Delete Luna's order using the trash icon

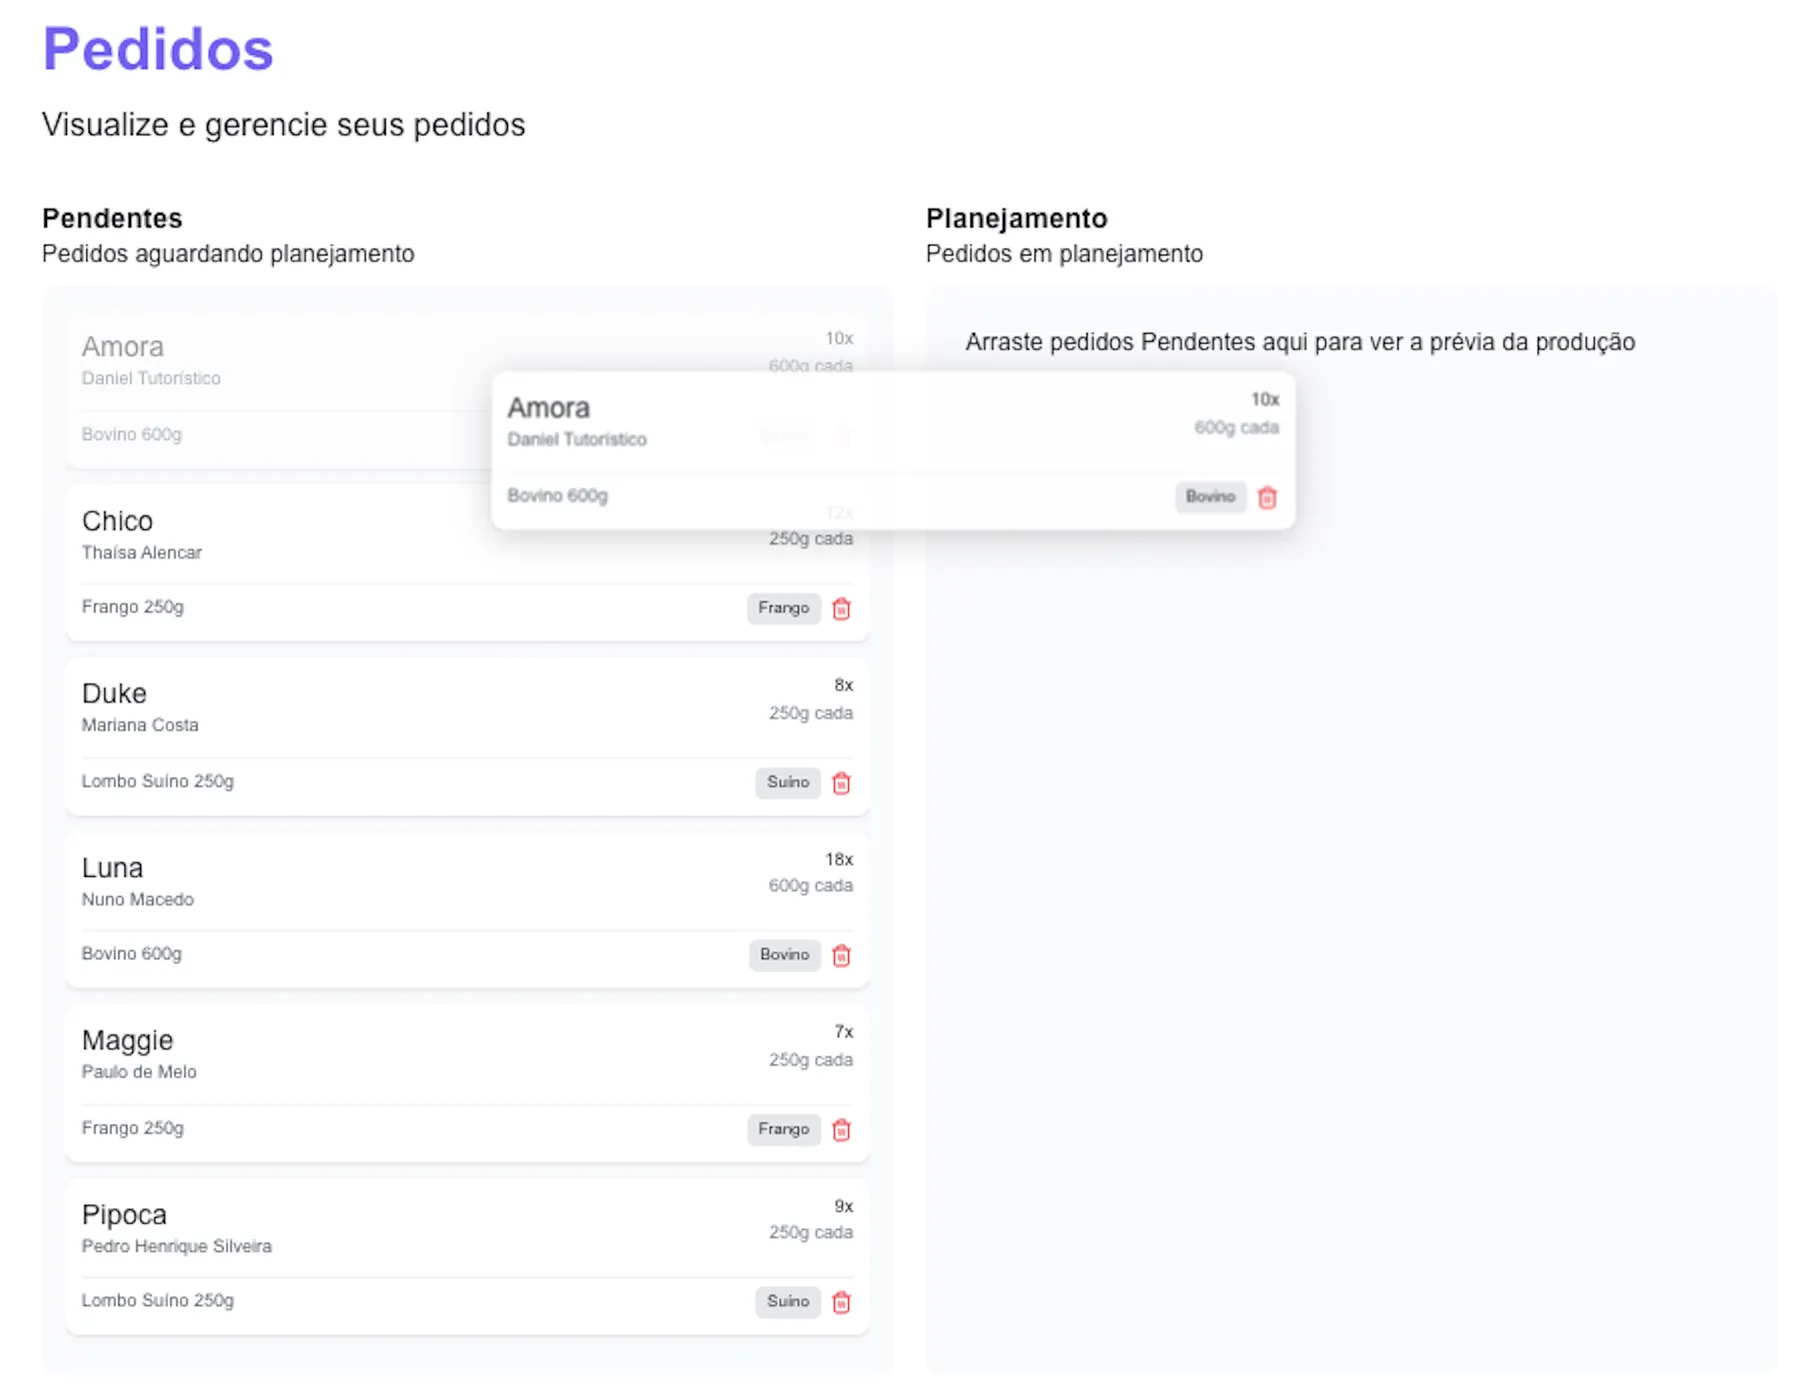pos(841,955)
